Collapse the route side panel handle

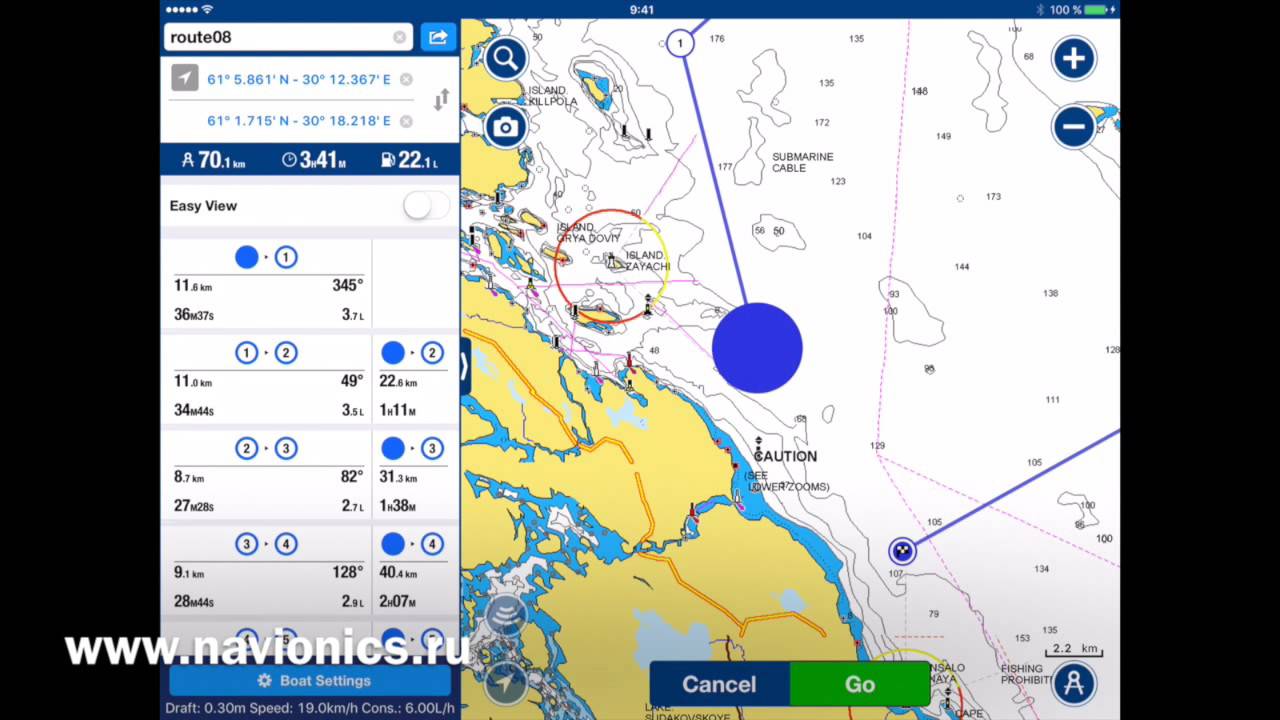coord(465,366)
